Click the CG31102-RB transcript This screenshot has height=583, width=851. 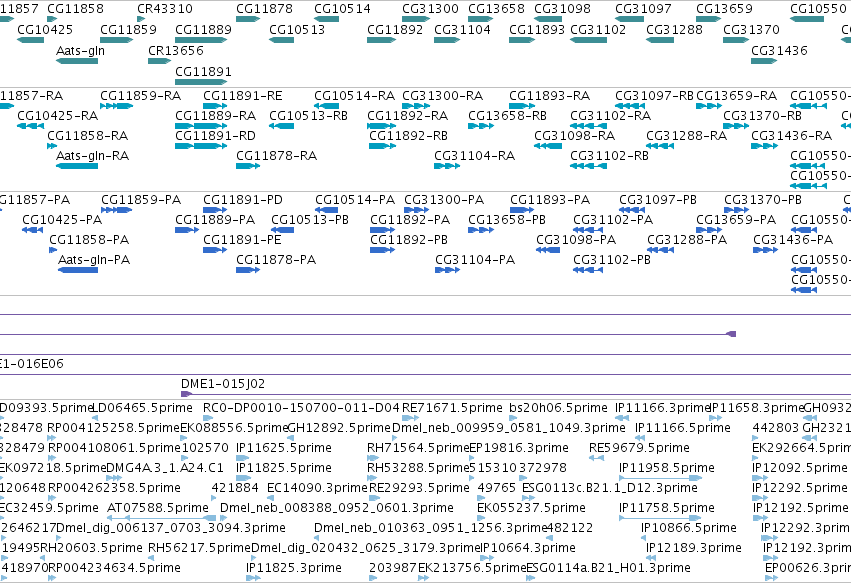pos(588,166)
